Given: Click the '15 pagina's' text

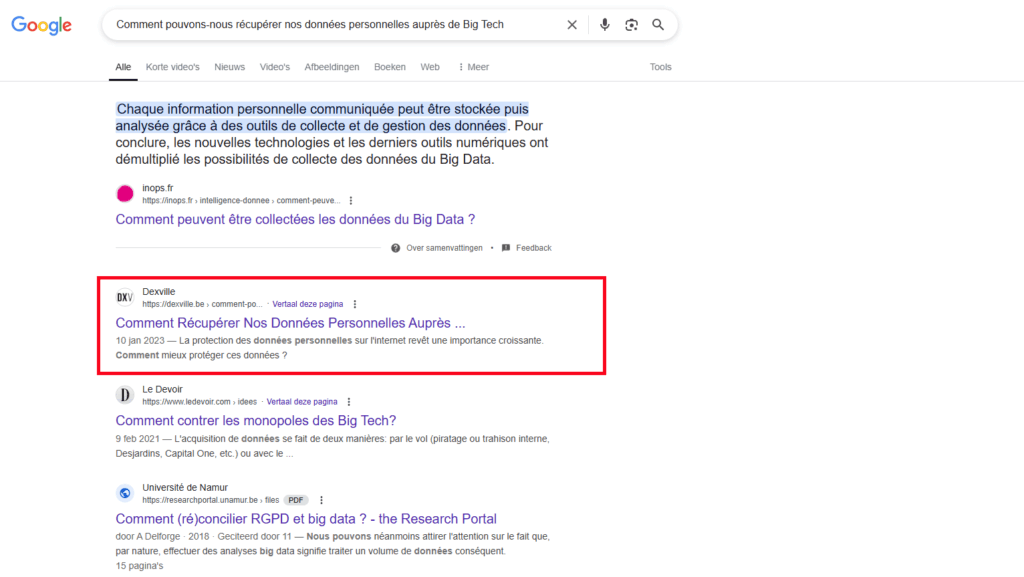Looking at the screenshot, I should click(139, 566).
